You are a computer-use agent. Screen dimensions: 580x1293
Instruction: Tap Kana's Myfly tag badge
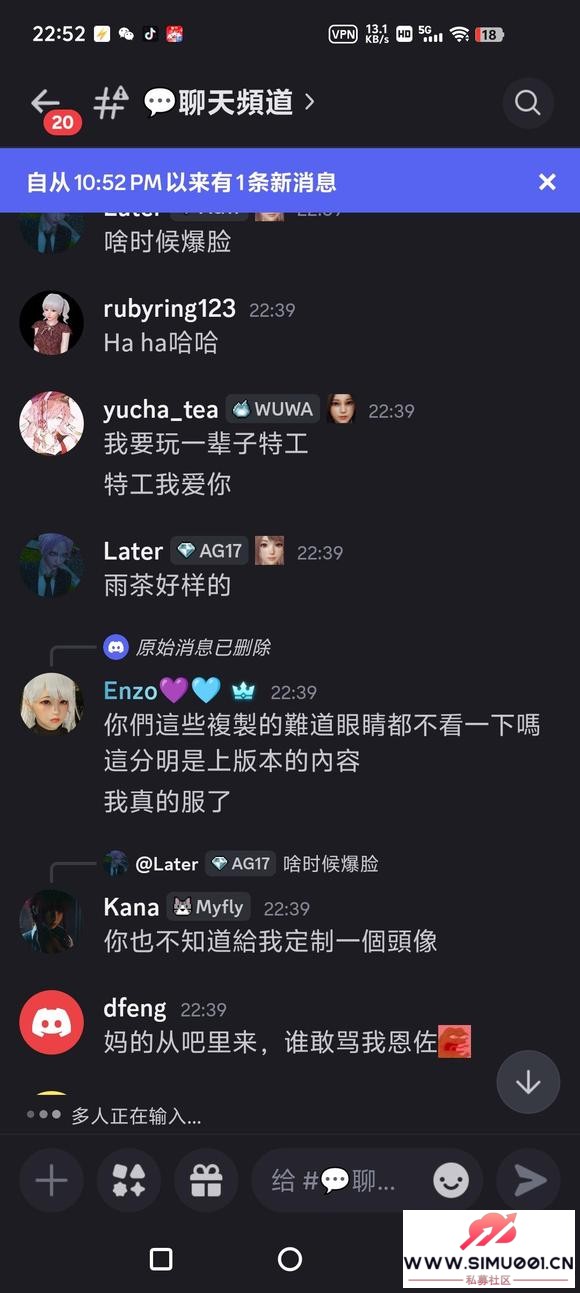tap(208, 907)
